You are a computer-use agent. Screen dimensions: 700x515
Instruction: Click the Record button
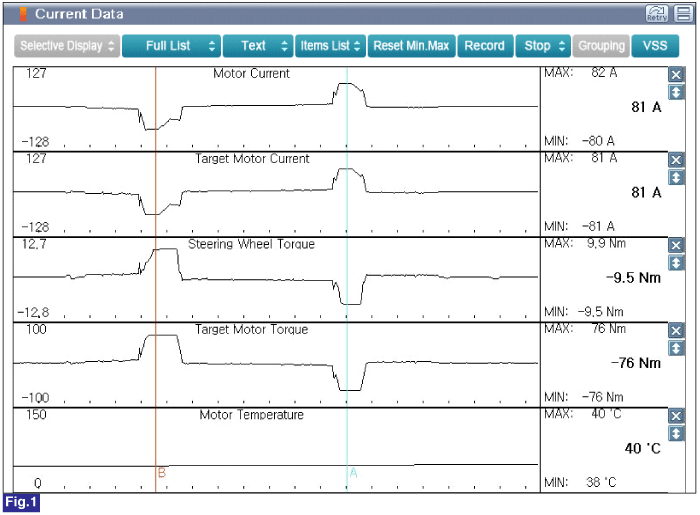point(484,46)
